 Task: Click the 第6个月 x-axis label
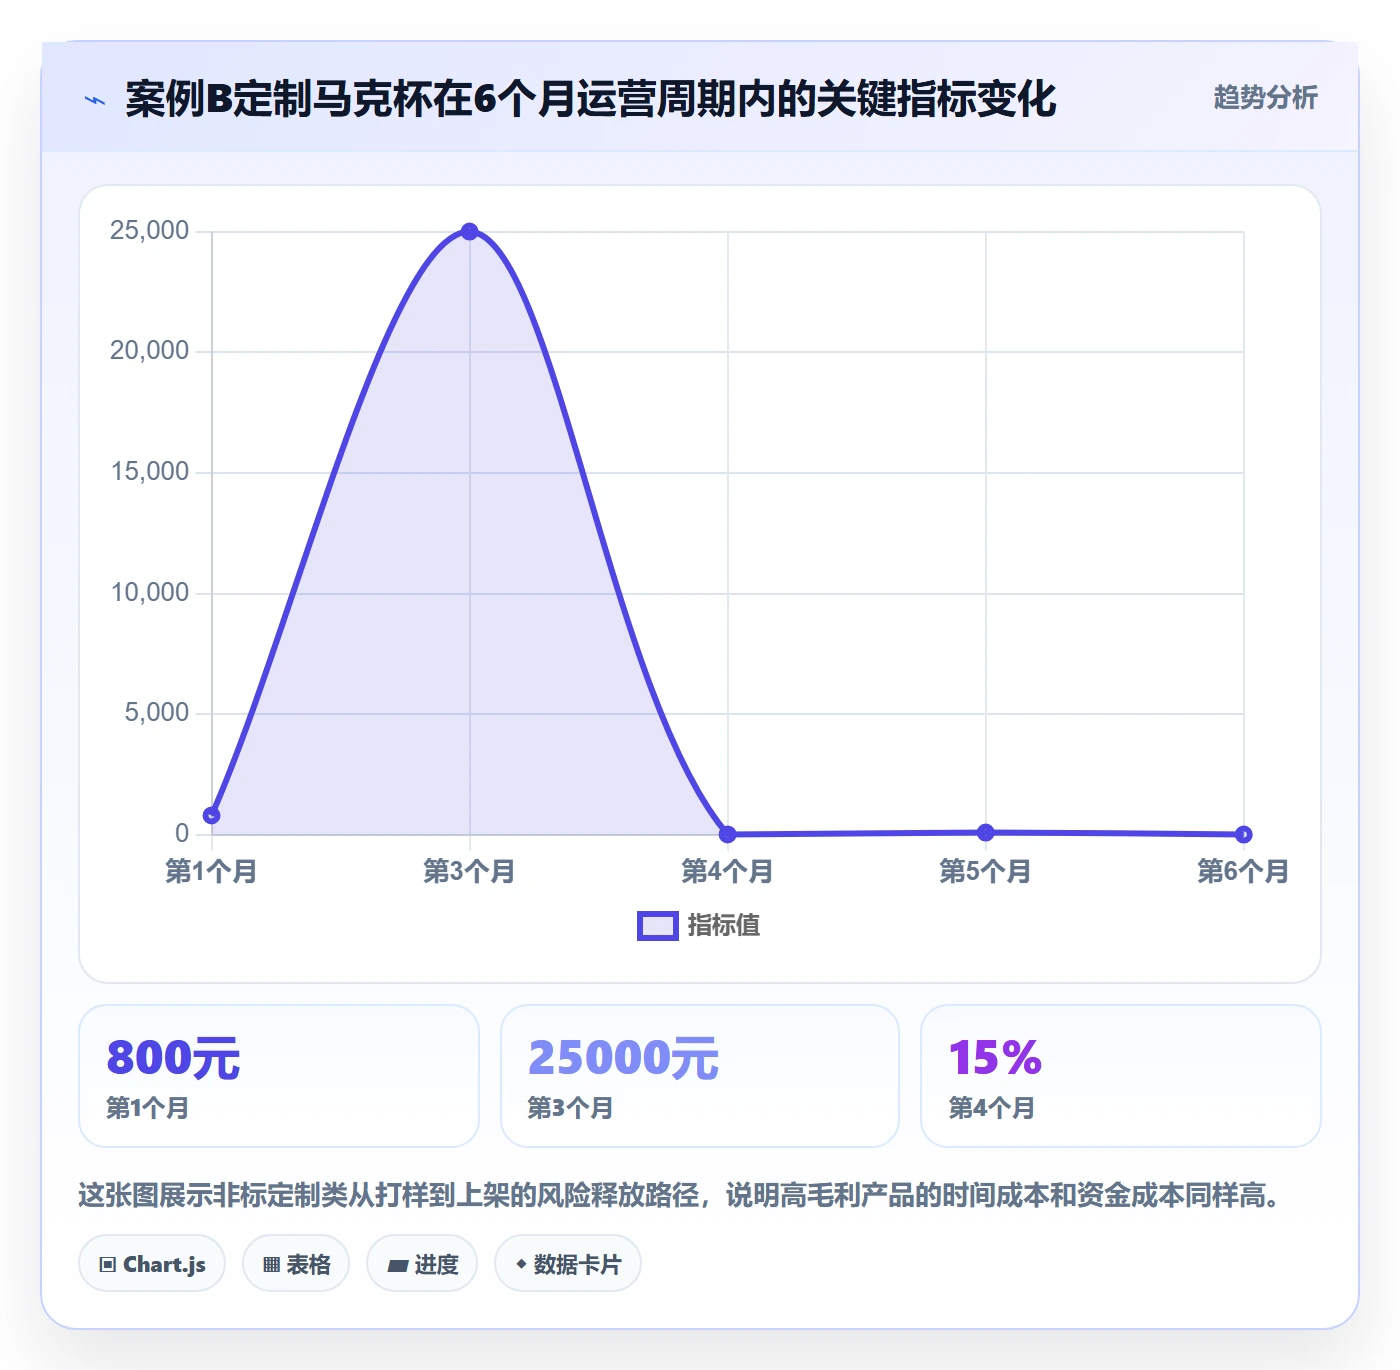click(x=1244, y=871)
